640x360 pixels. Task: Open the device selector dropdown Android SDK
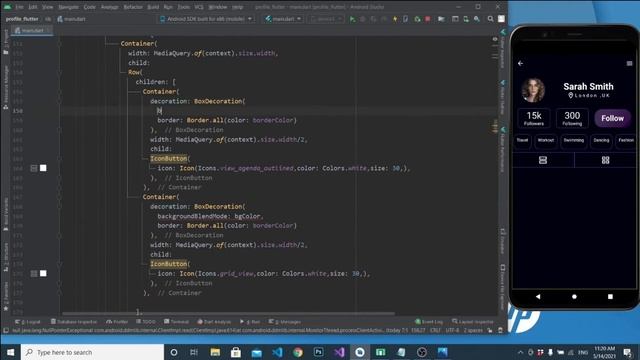(206, 19)
